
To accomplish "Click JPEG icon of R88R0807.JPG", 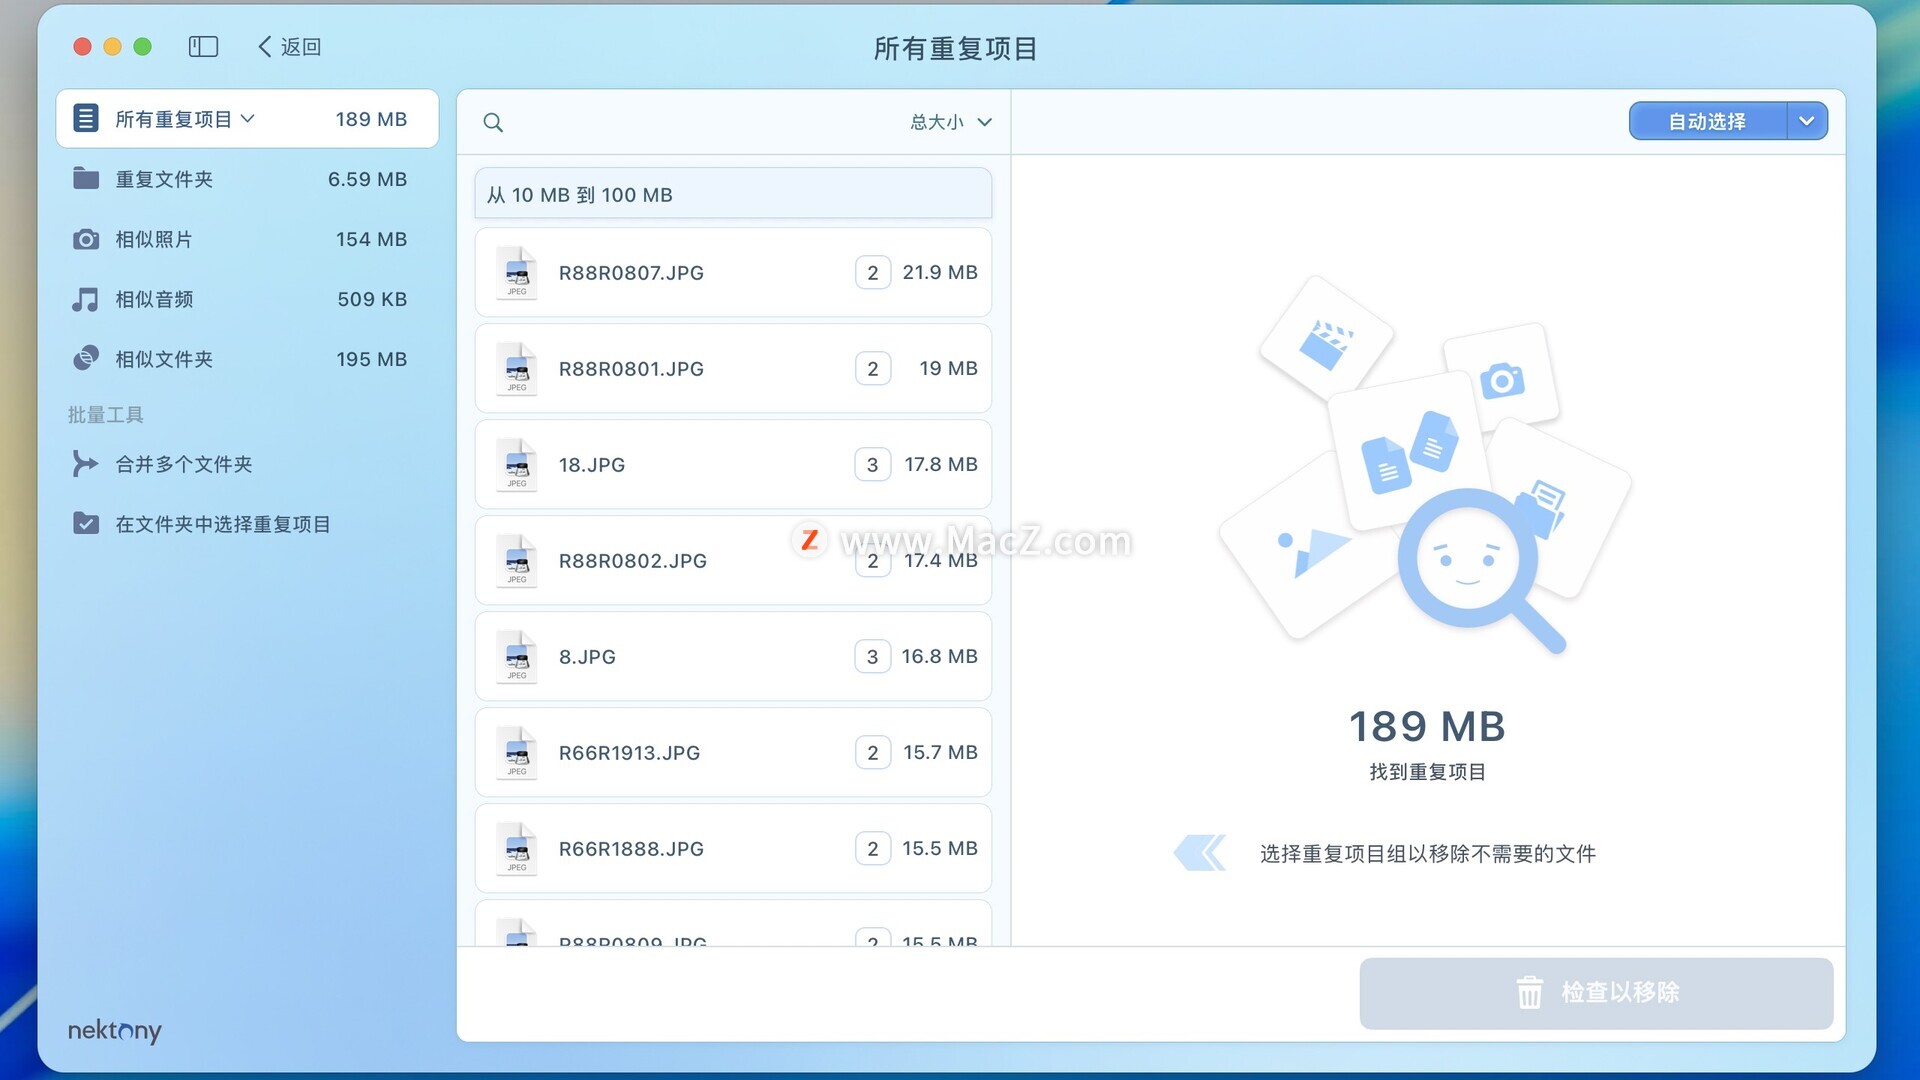I will click(517, 273).
